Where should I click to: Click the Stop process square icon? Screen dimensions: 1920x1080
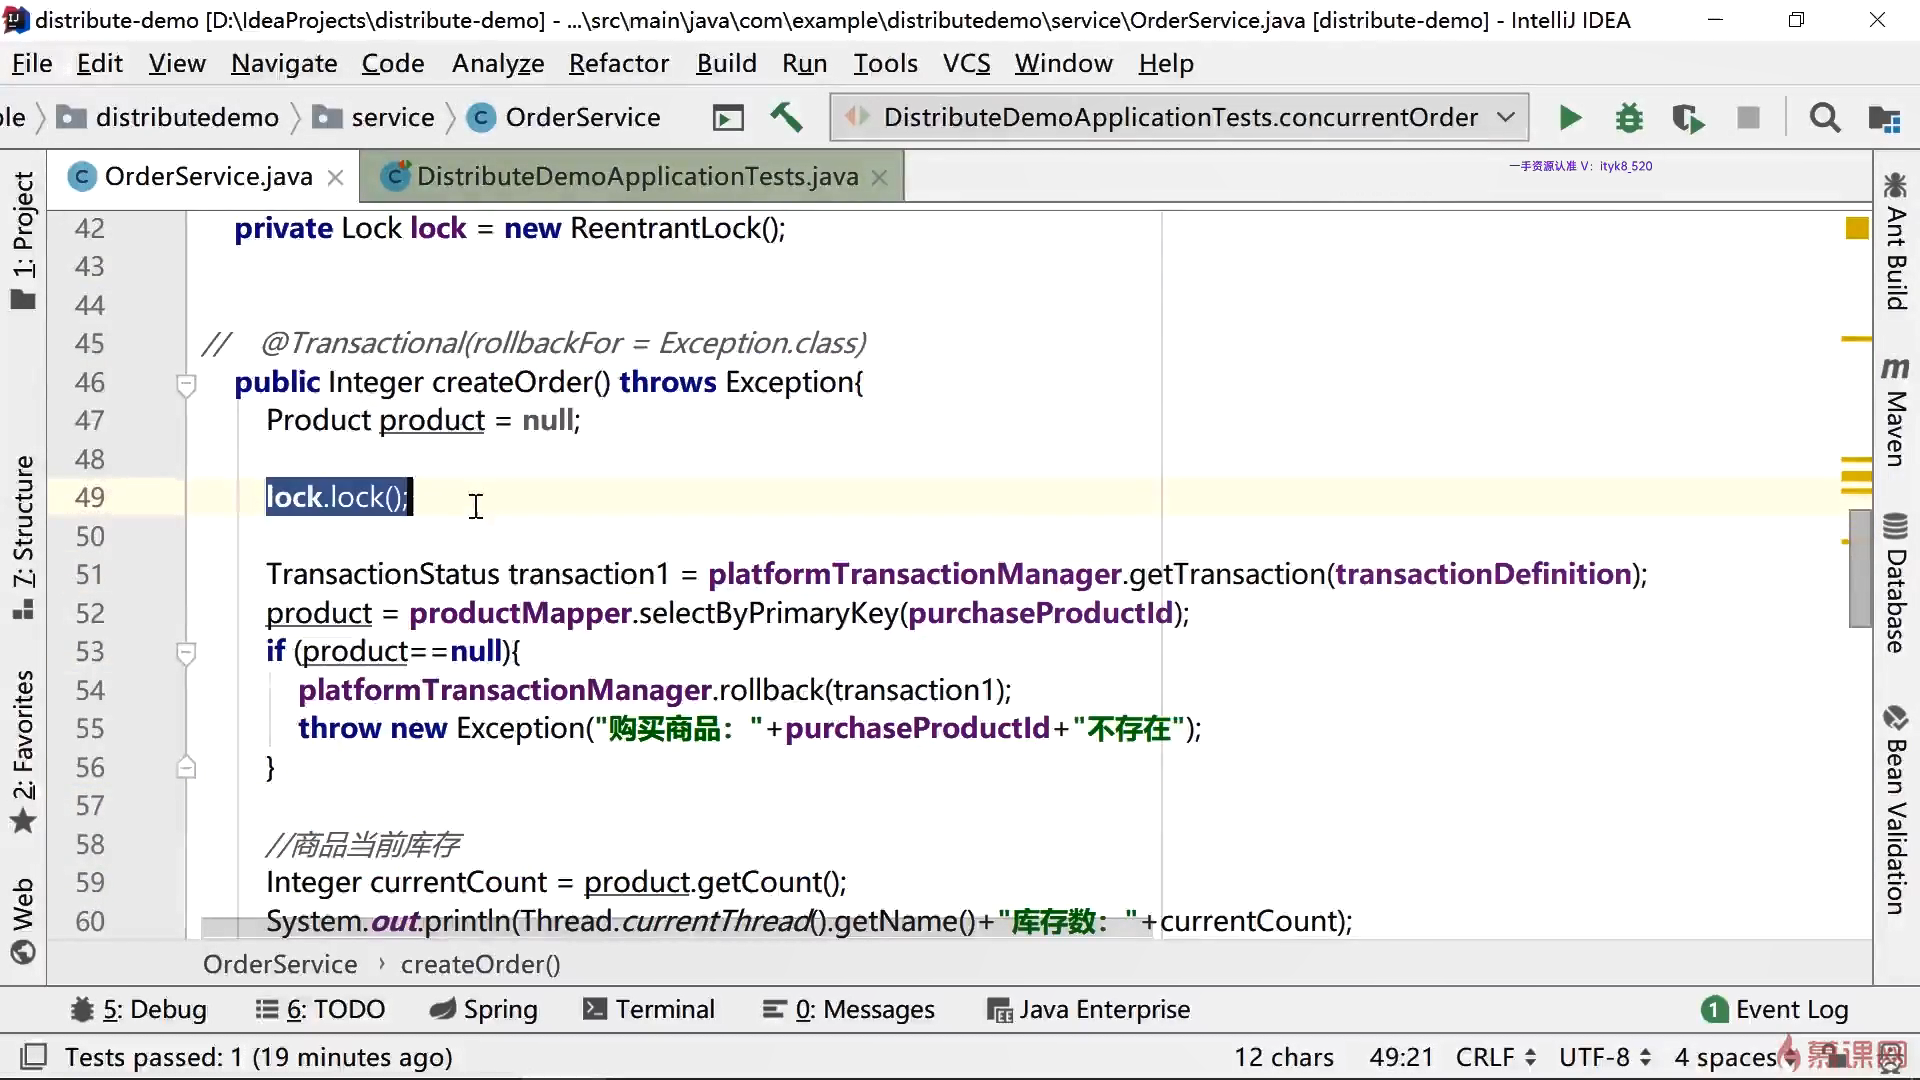(1748, 118)
